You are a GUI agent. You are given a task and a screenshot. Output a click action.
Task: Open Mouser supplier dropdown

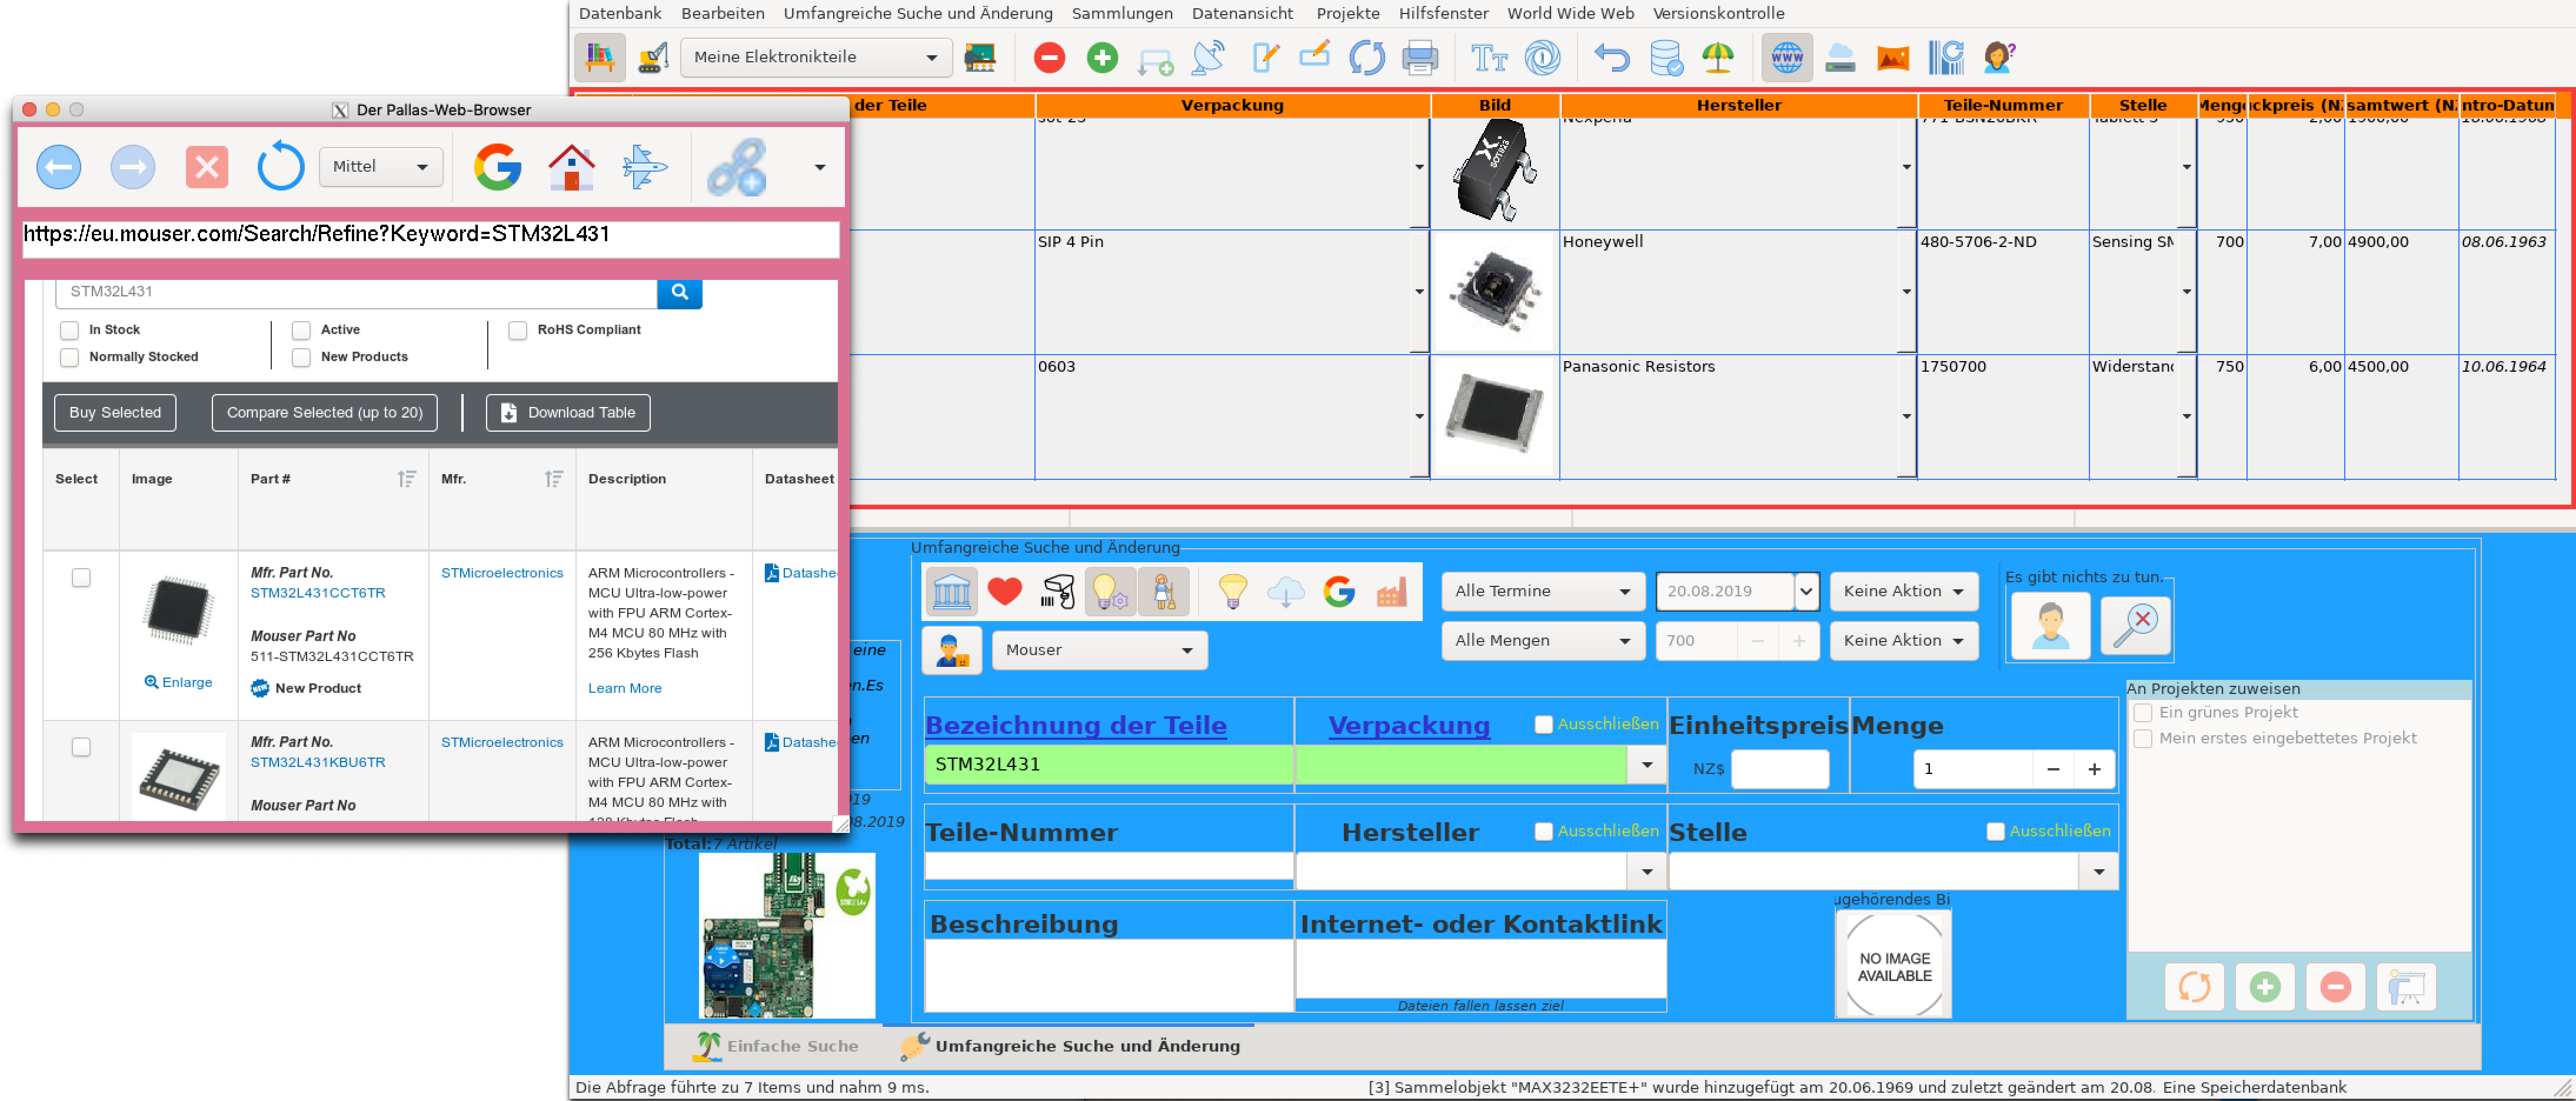1100,650
